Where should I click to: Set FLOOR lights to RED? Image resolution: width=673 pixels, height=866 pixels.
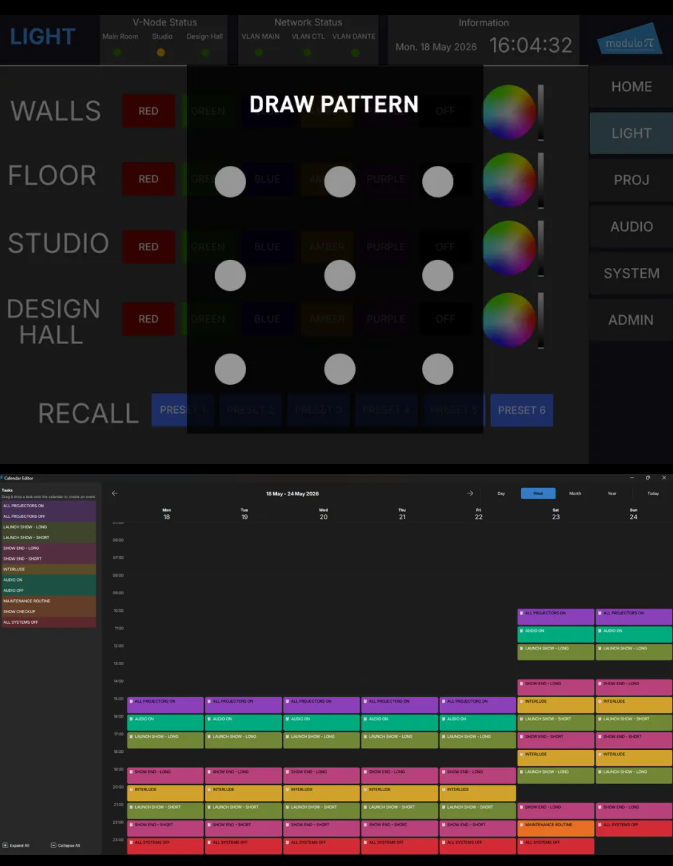pos(149,179)
